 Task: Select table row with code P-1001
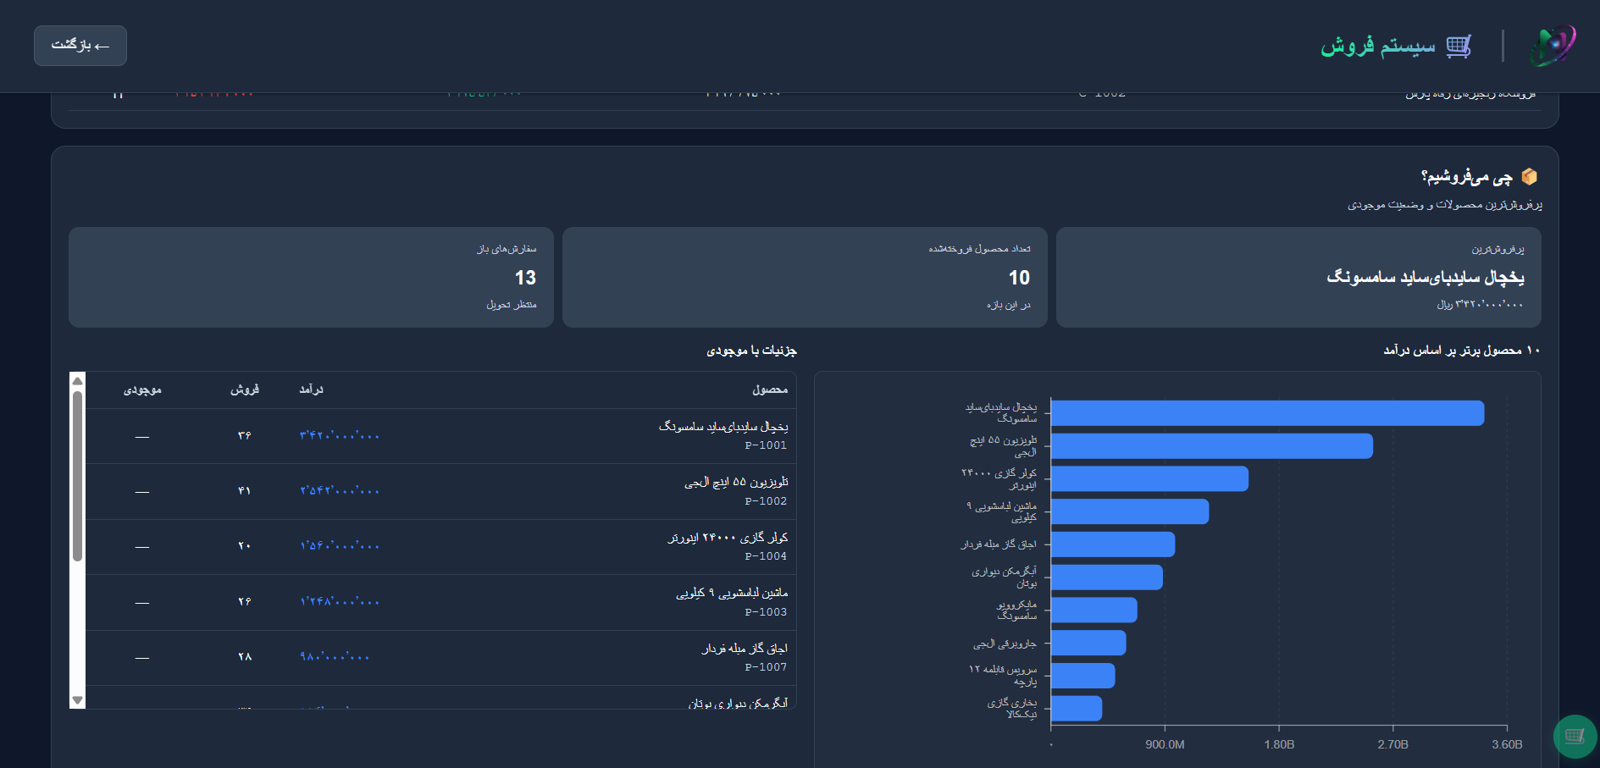point(441,436)
